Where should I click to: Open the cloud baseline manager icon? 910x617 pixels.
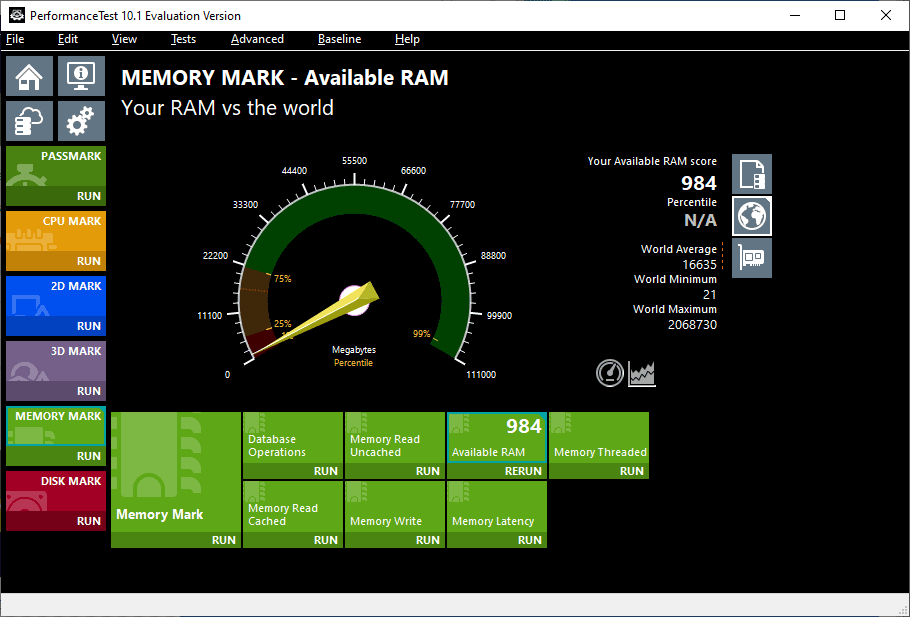30,121
